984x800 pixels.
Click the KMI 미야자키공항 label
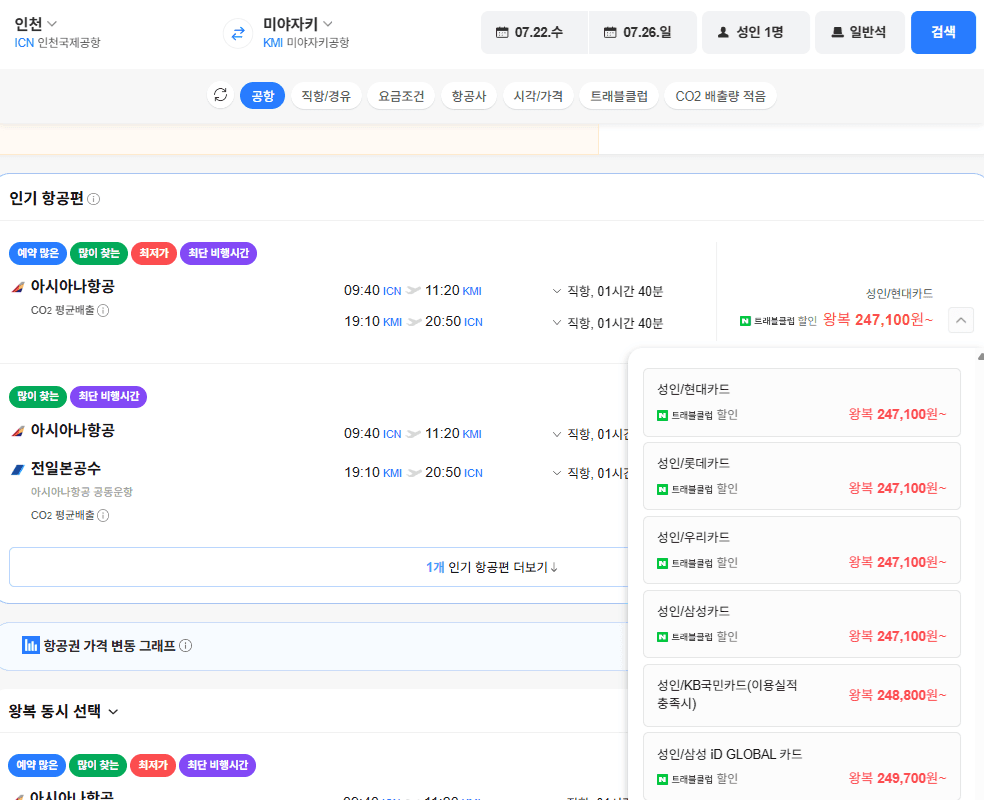coord(306,43)
